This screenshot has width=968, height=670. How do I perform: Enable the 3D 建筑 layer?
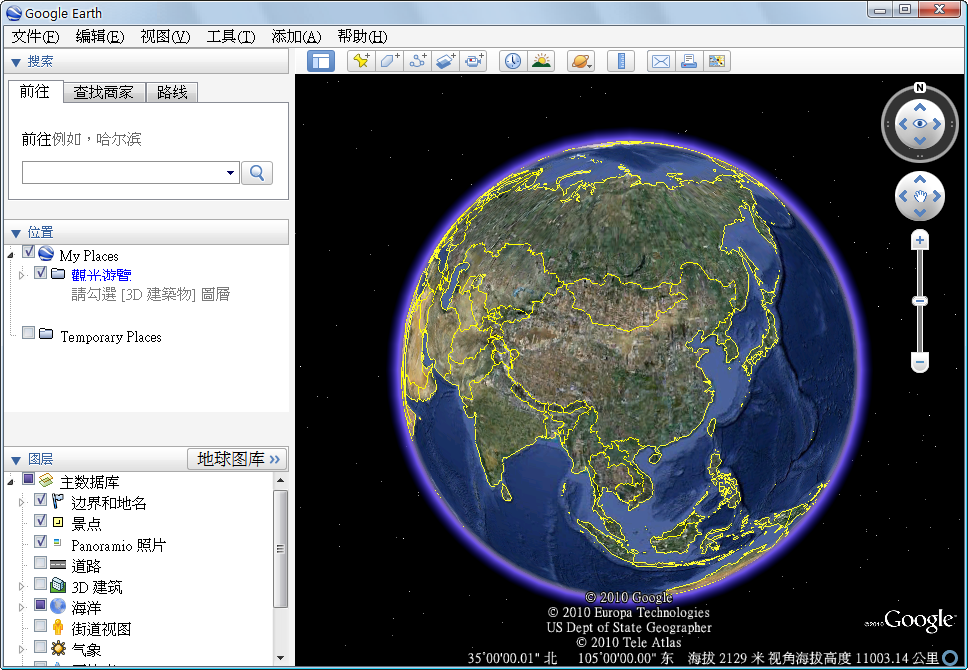pos(40,584)
